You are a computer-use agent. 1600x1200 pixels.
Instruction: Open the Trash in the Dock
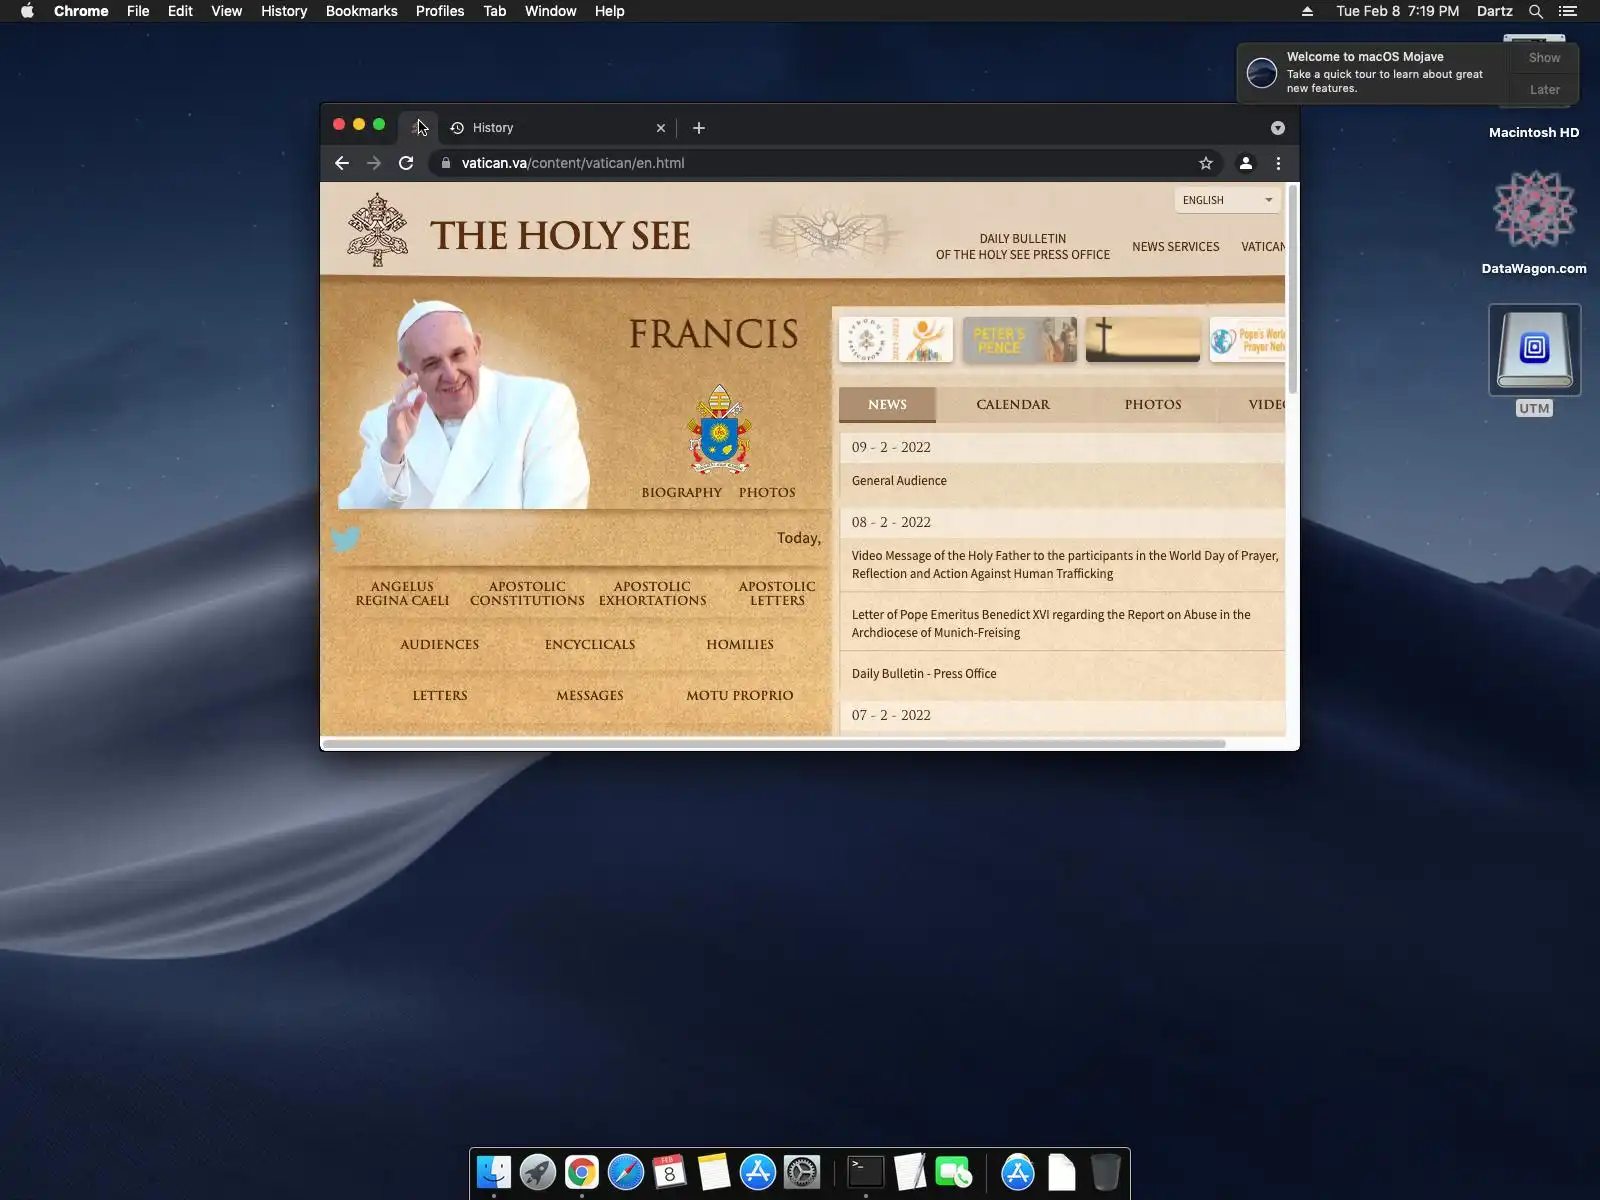(x=1106, y=1172)
